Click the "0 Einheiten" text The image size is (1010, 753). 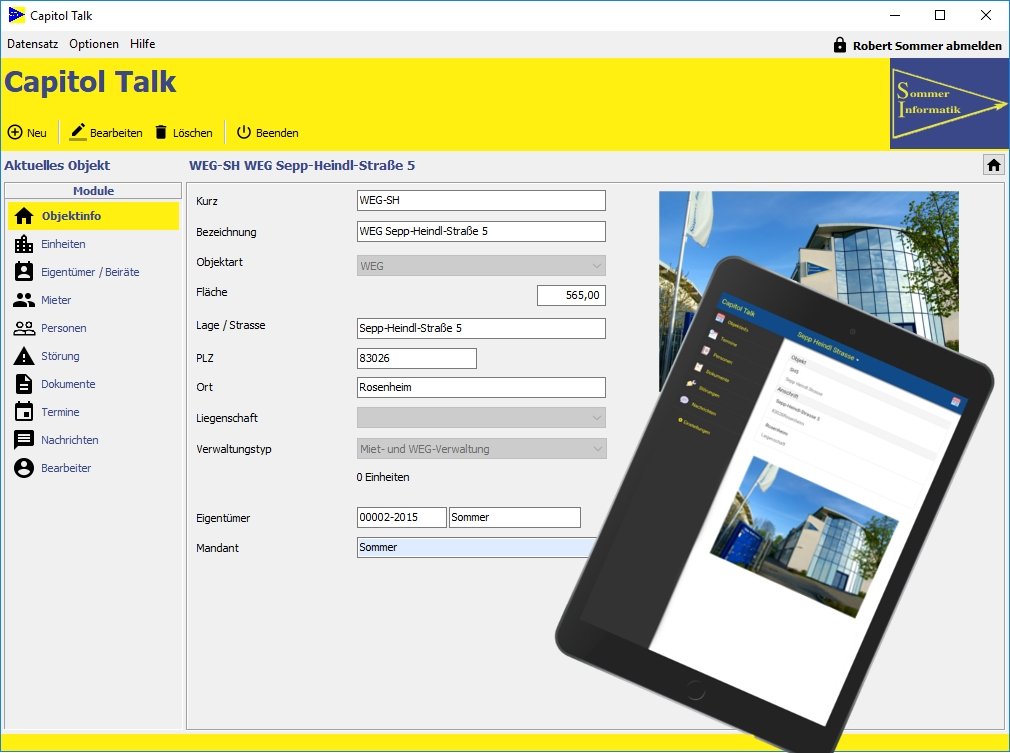point(383,477)
